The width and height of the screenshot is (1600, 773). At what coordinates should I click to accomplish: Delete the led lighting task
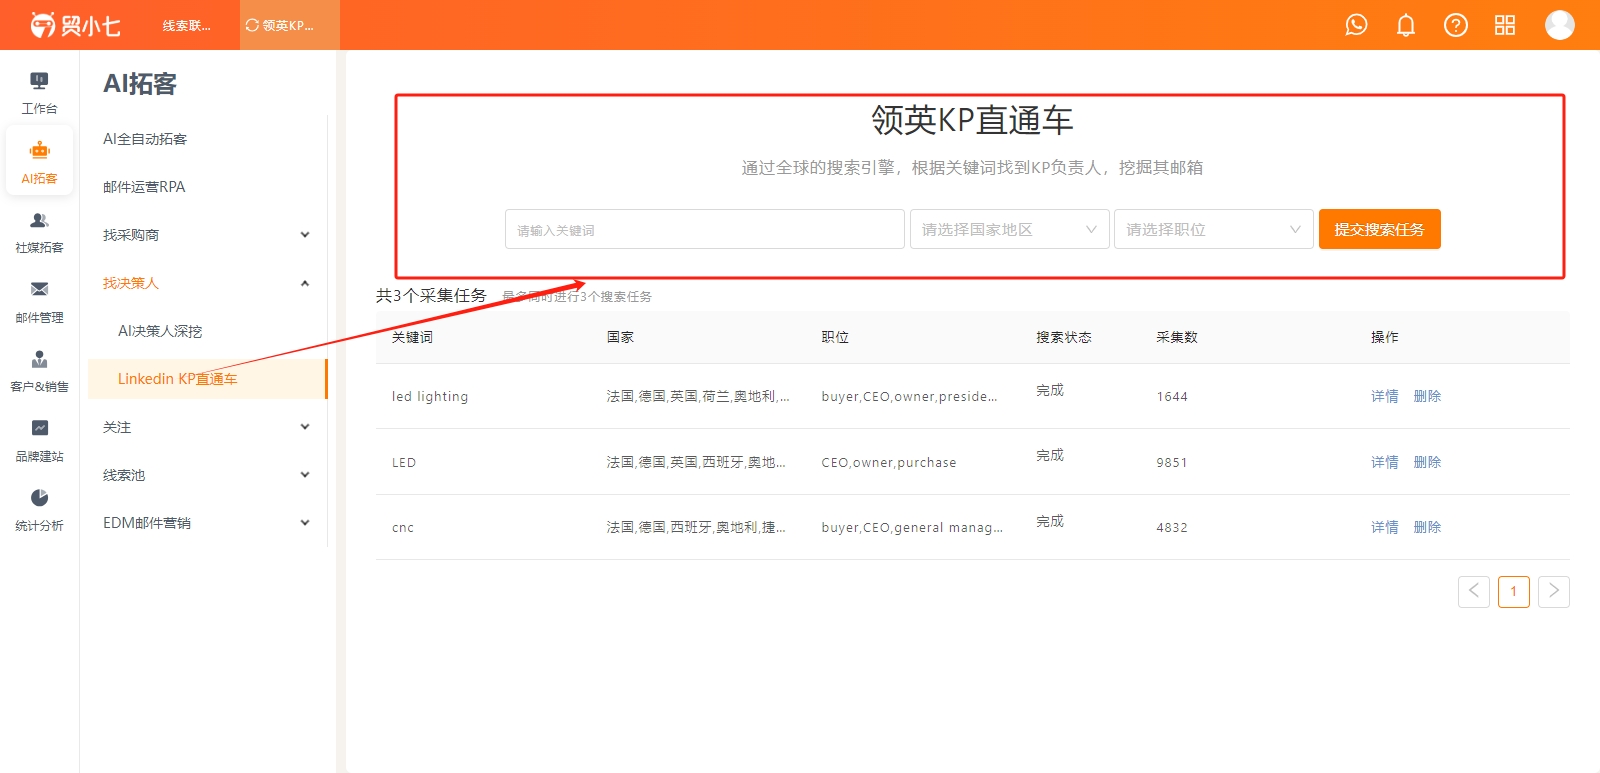pos(1427,396)
